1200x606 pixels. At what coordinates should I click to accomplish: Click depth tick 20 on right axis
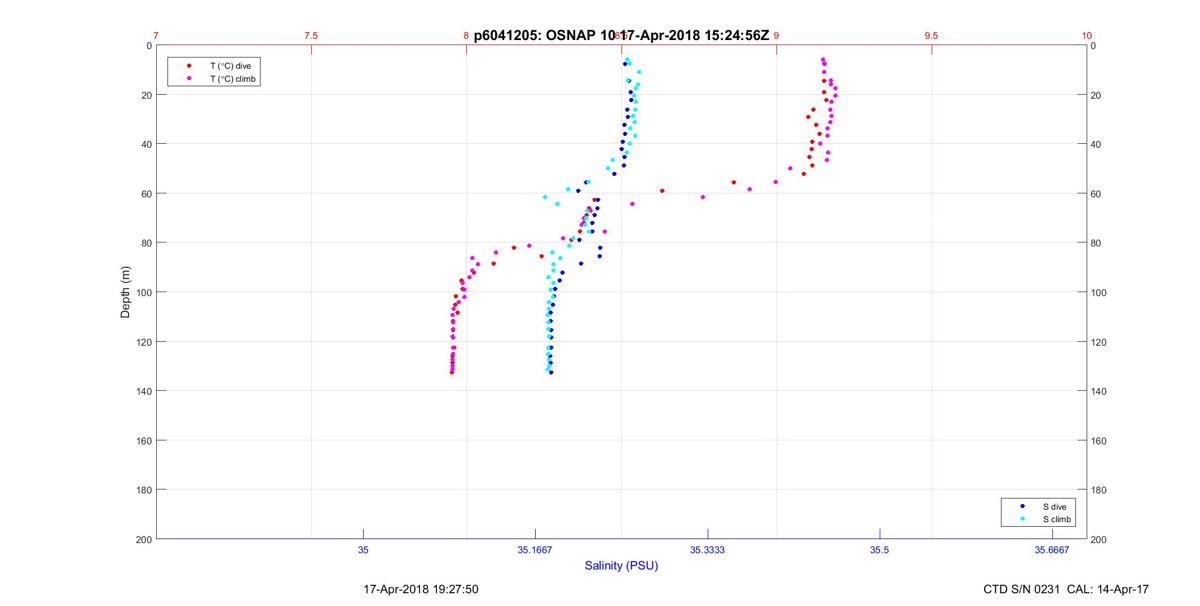click(x=1097, y=95)
